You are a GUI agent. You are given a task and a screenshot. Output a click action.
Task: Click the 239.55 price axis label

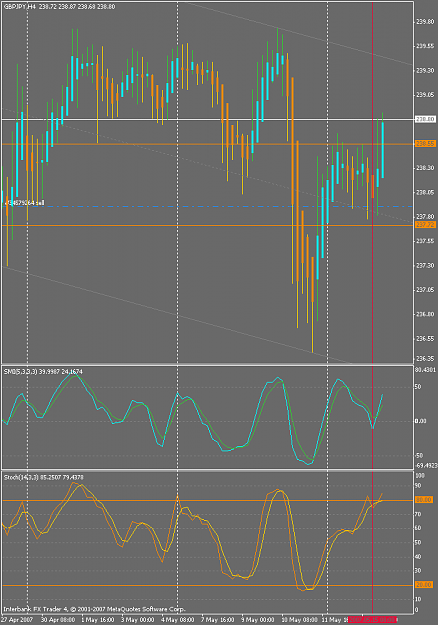click(425, 46)
